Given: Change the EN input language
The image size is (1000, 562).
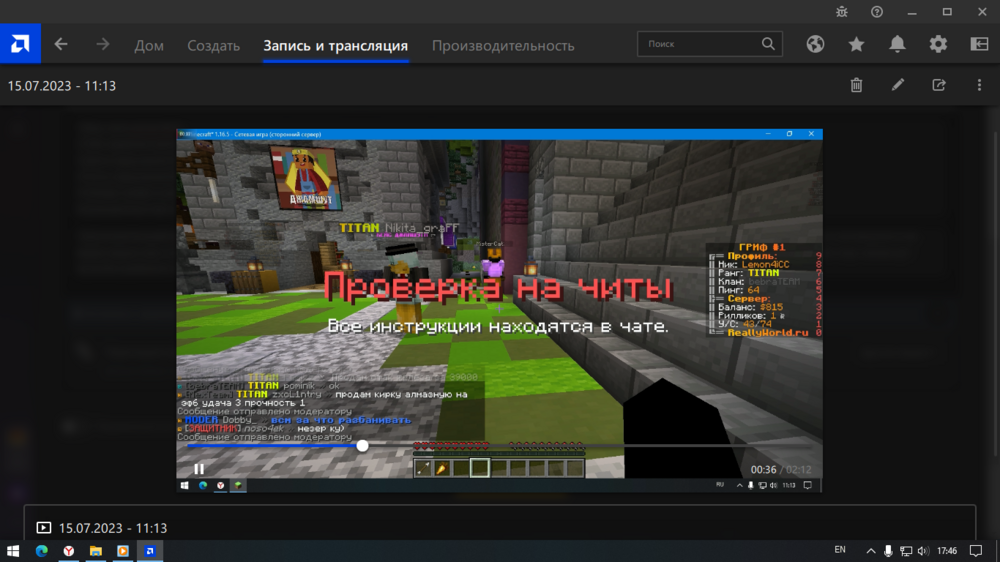Looking at the screenshot, I should [840, 550].
